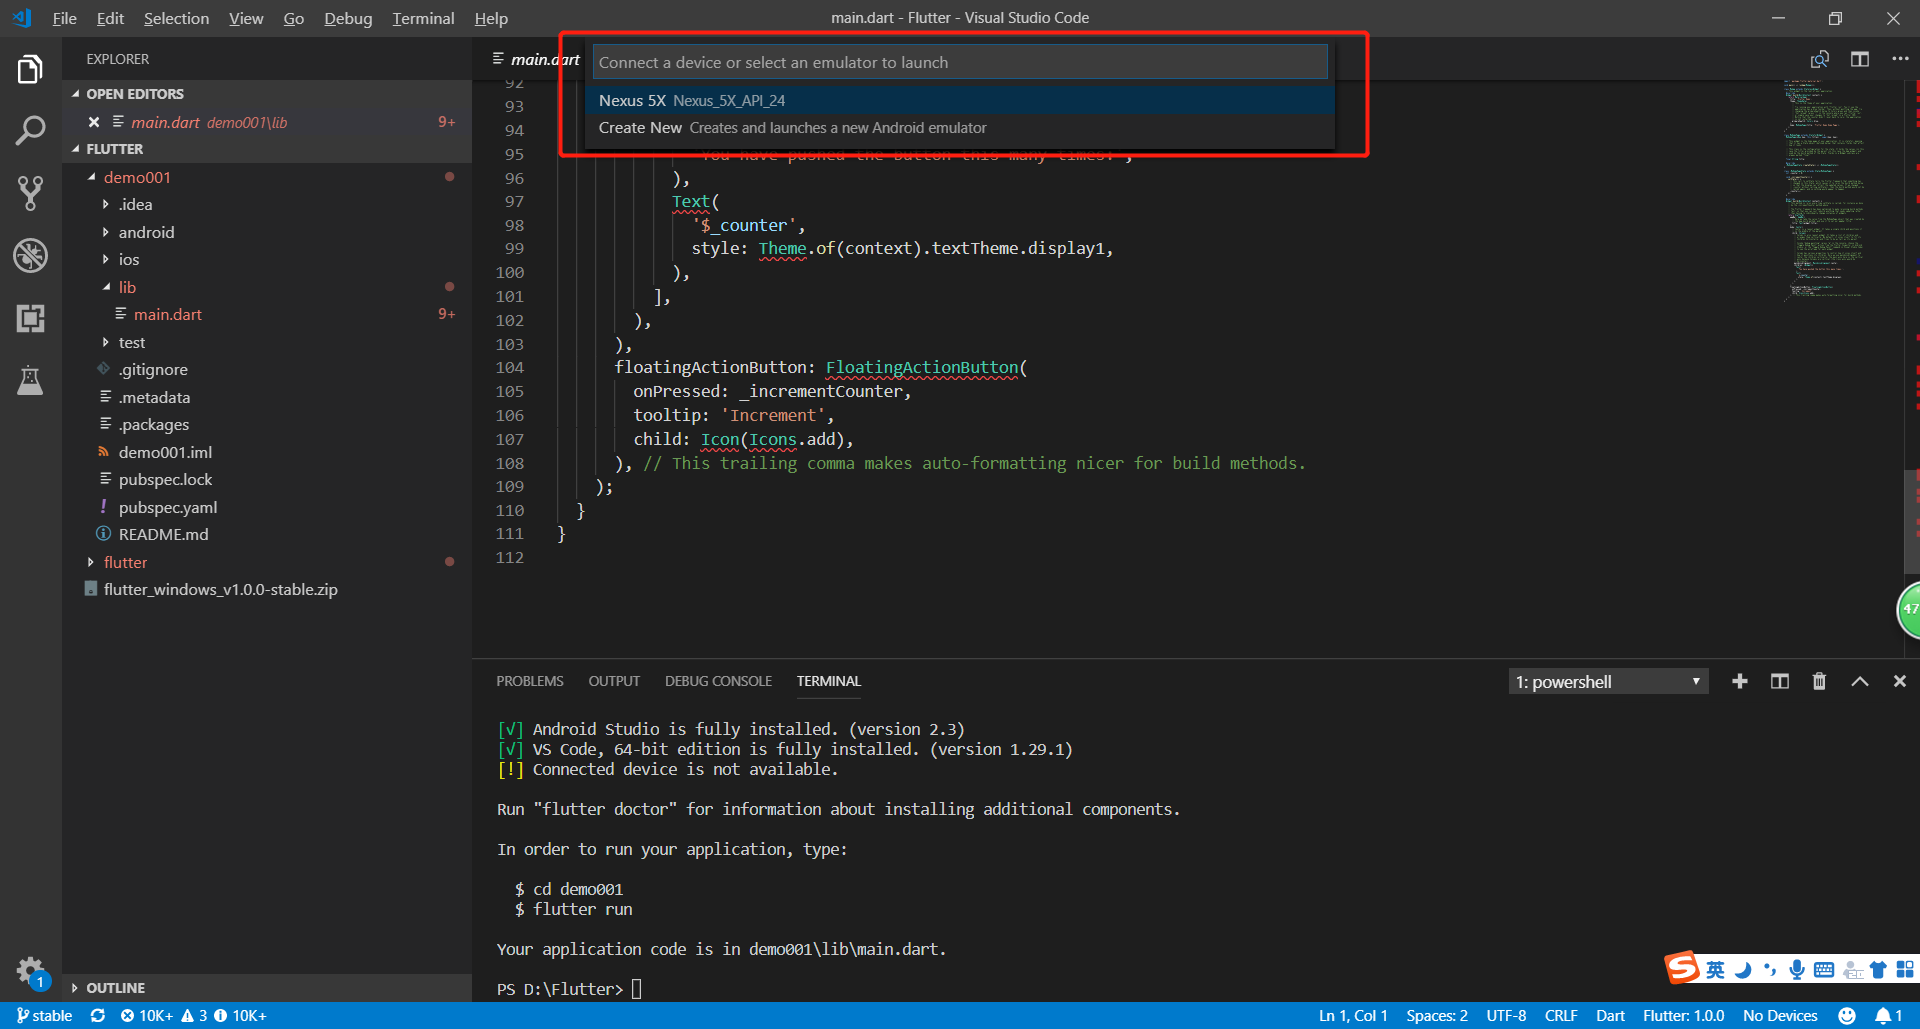Click Flutter: 1.0.0 in status bar

1683,1015
